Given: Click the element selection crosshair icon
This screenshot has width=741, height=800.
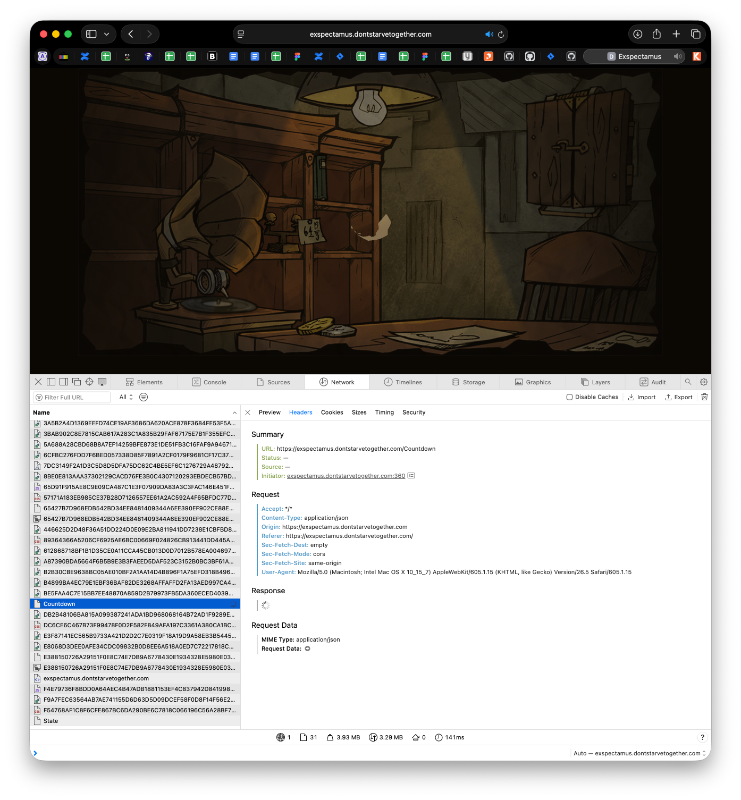Looking at the screenshot, I should tap(89, 382).
